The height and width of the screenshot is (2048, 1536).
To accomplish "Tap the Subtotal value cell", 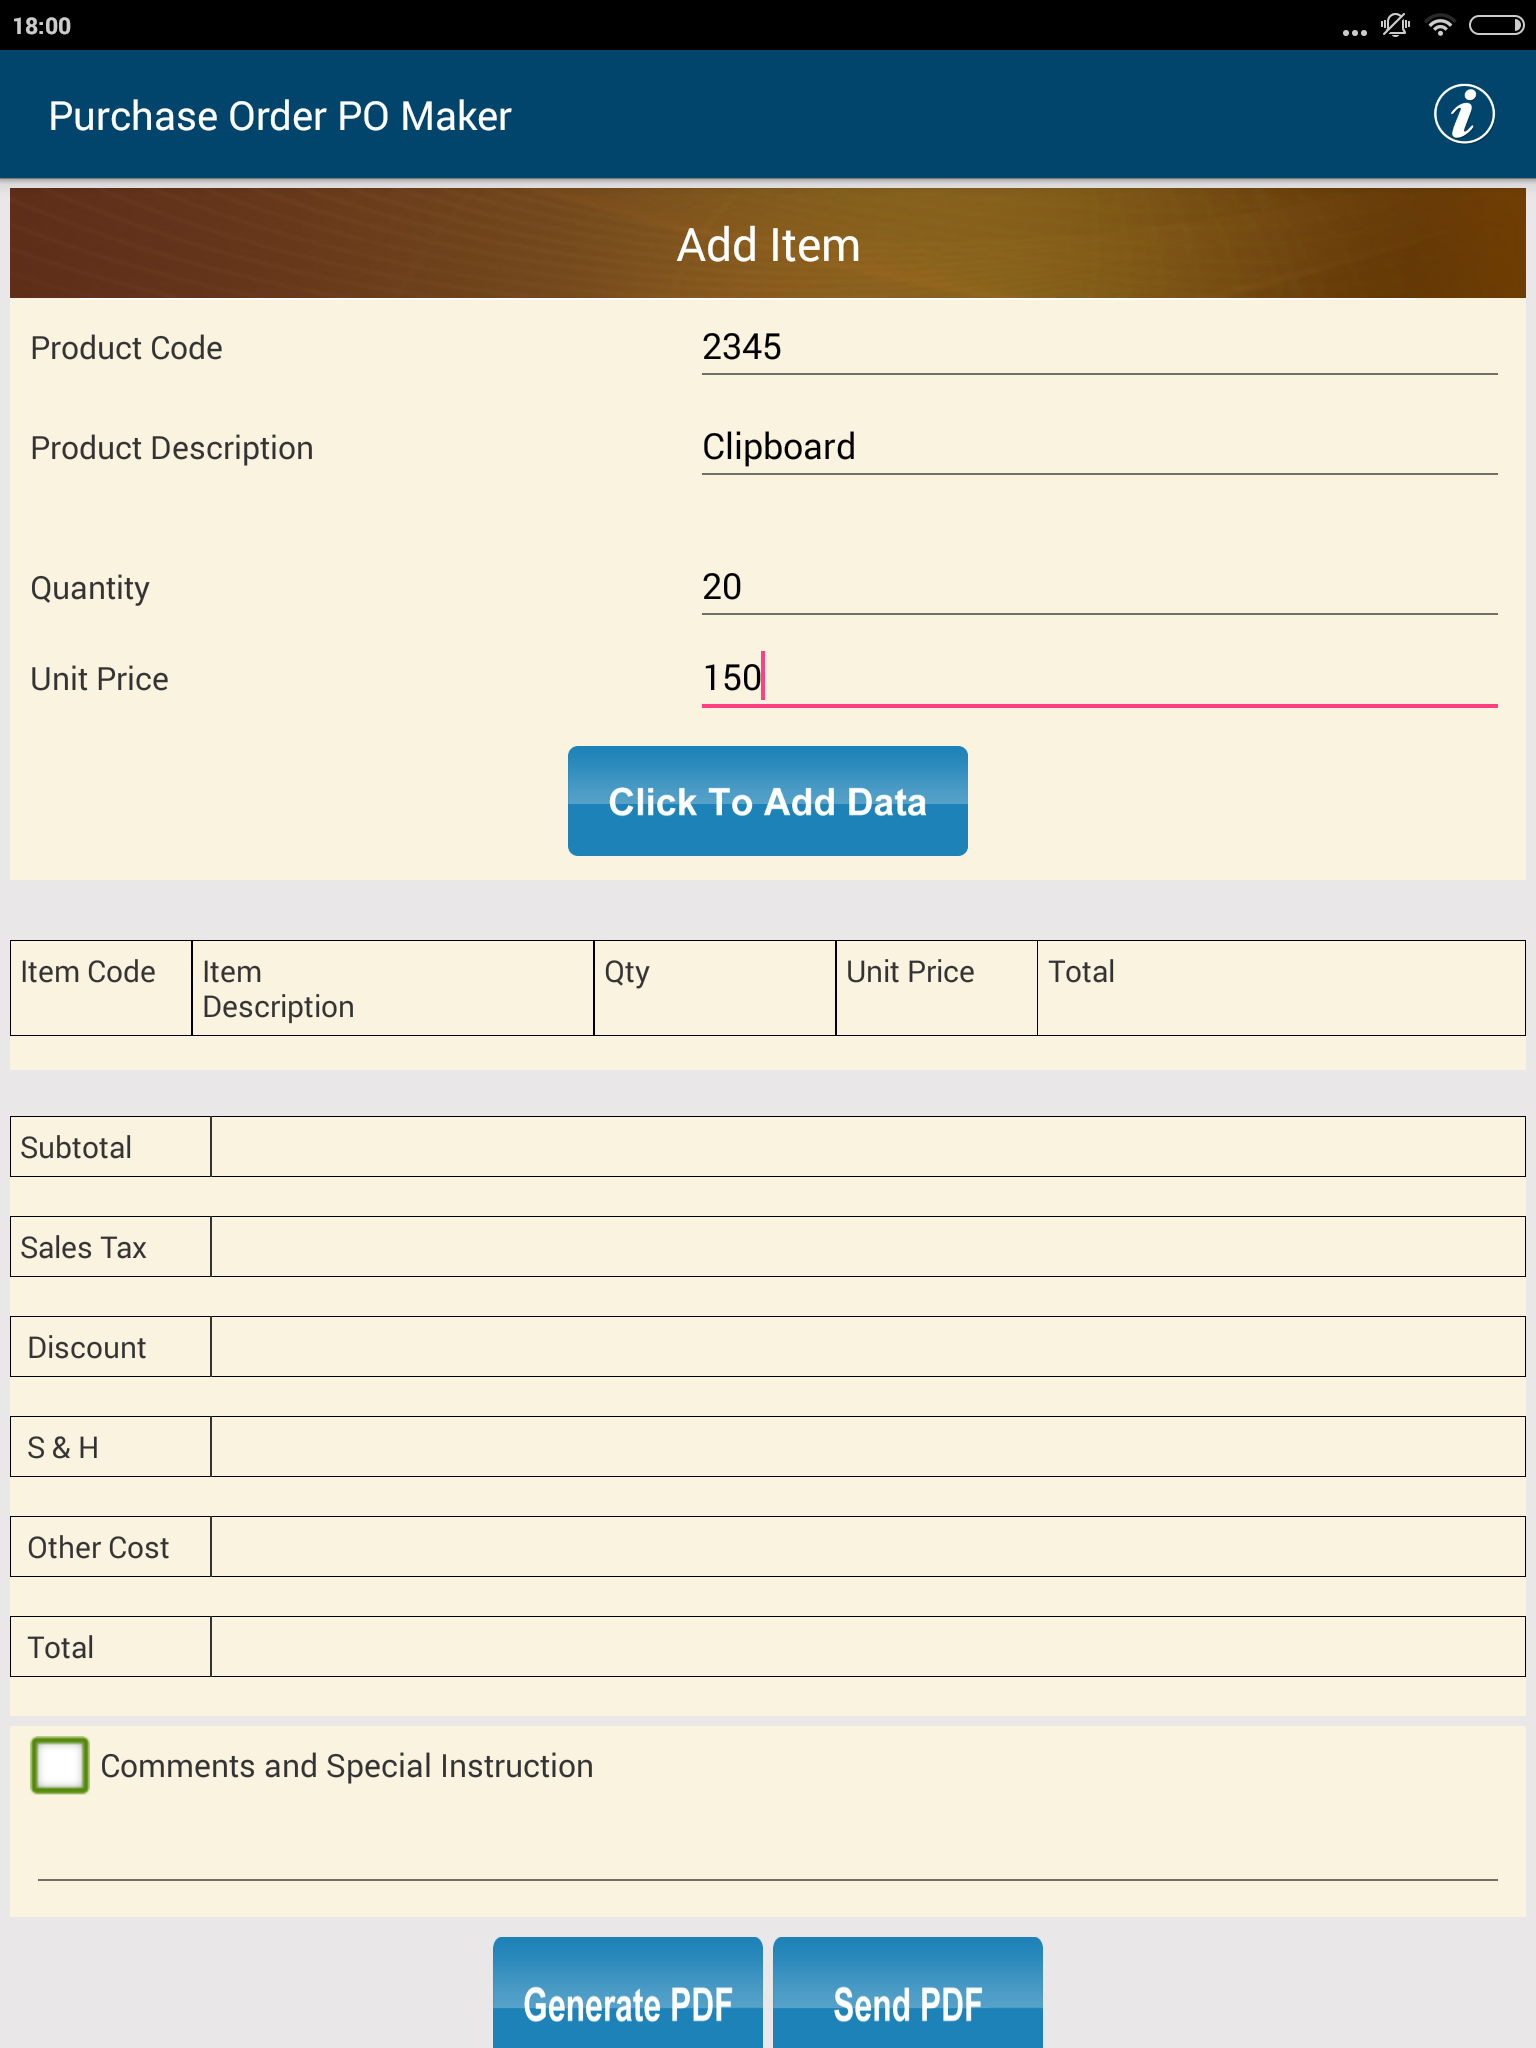I will pos(868,1147).
